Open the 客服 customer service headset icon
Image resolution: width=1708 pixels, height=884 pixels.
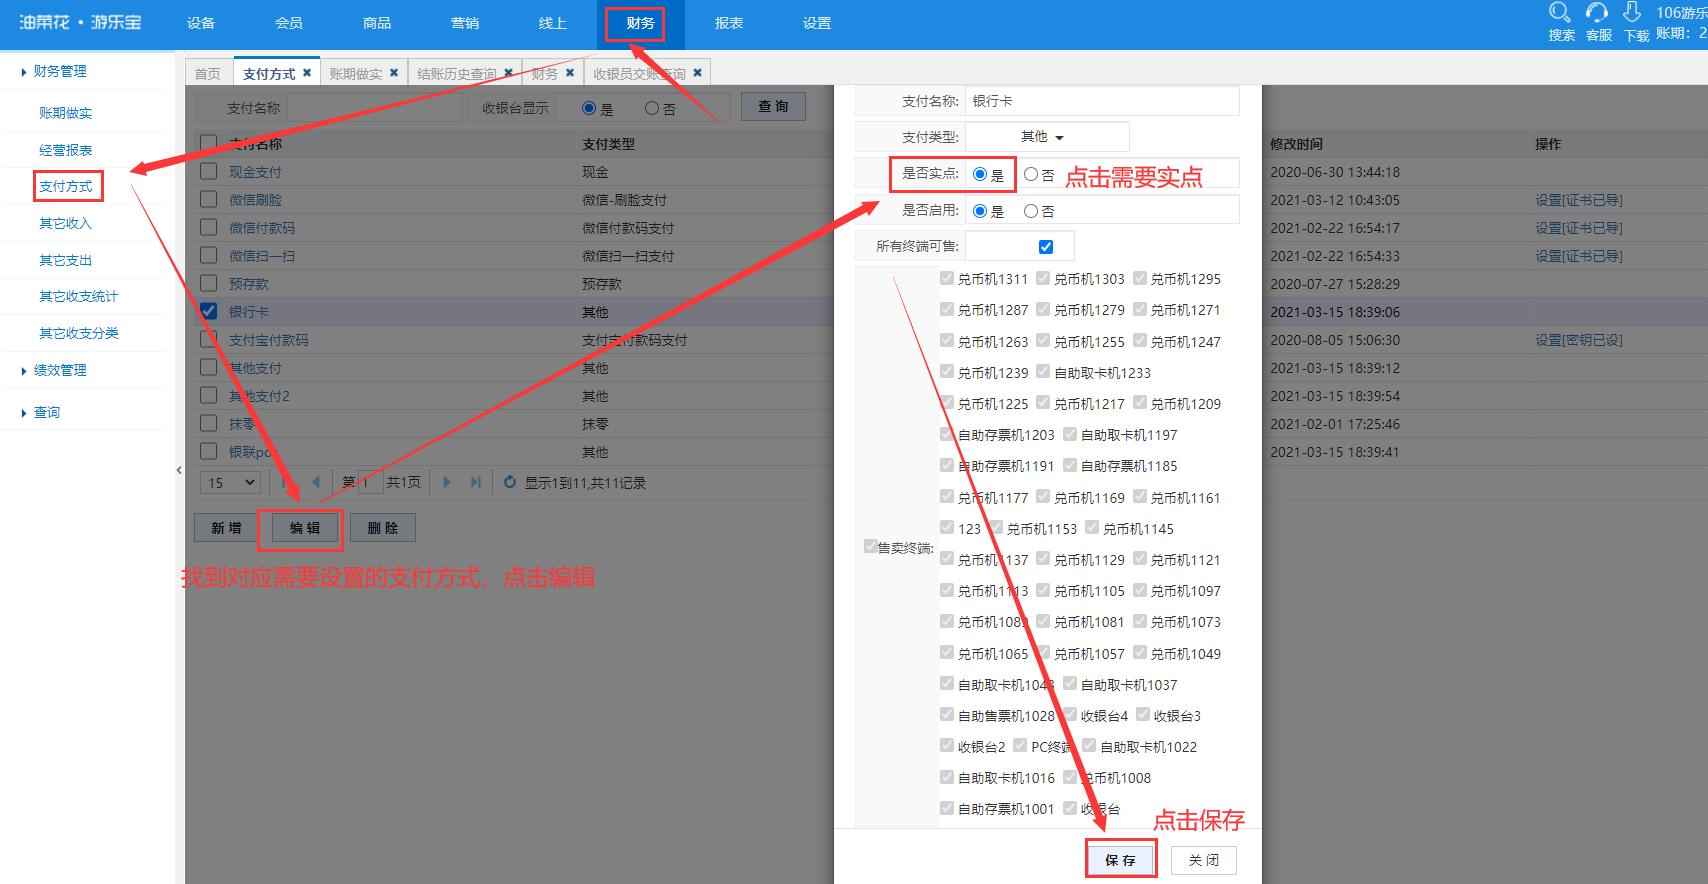(1597, 13)
